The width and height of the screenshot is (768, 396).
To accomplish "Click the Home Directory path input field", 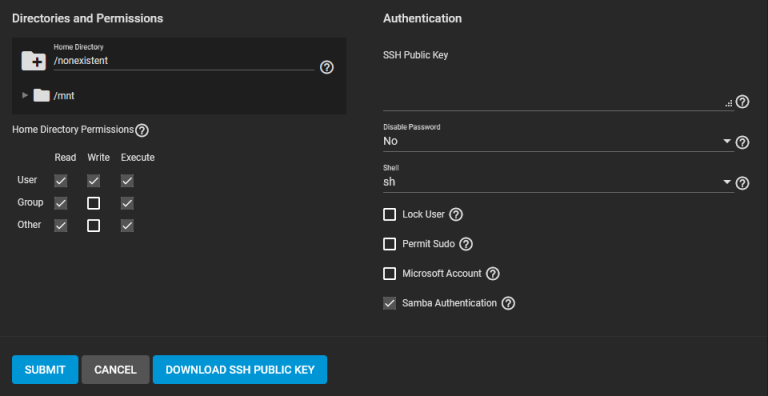I will click(x=184, y=61).
